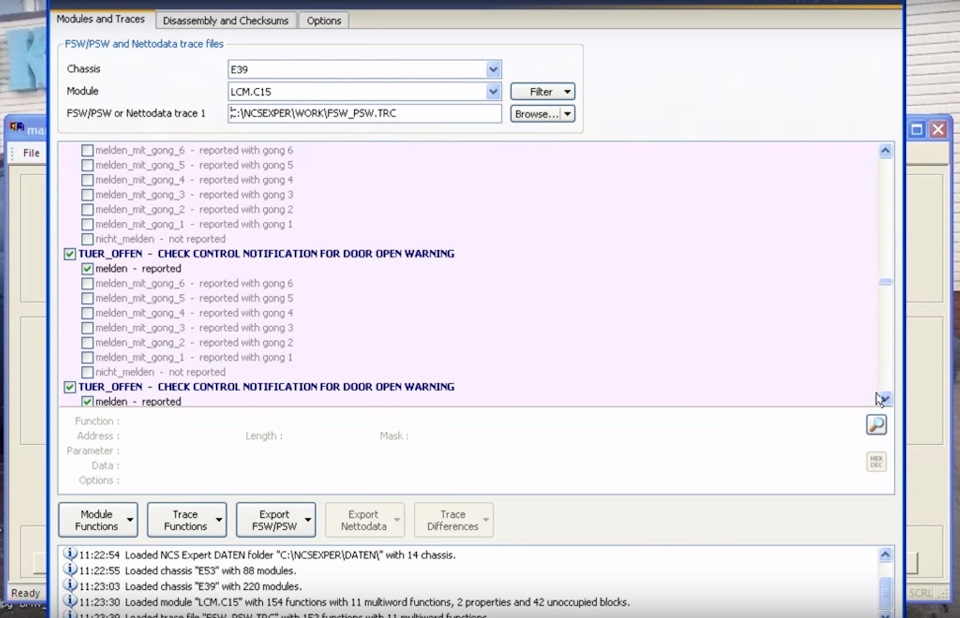Open the Module Functions dropdown arrow

coord(130,520)
